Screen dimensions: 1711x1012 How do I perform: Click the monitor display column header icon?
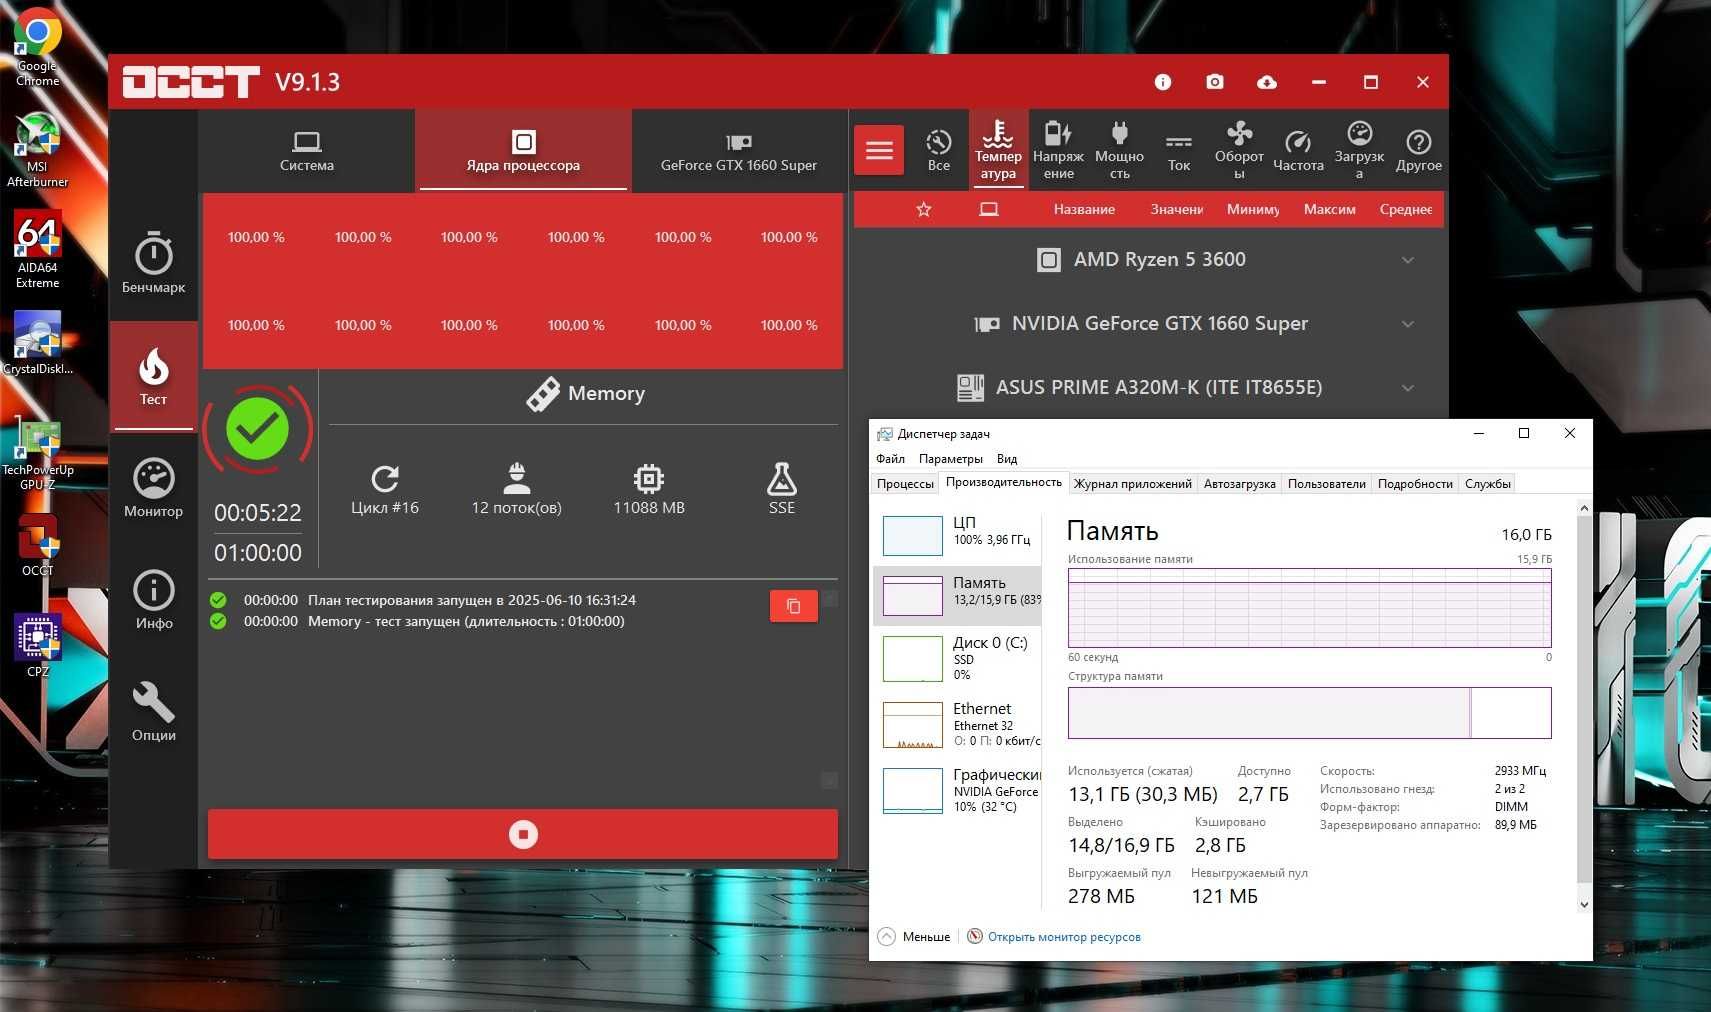[989, 209]
